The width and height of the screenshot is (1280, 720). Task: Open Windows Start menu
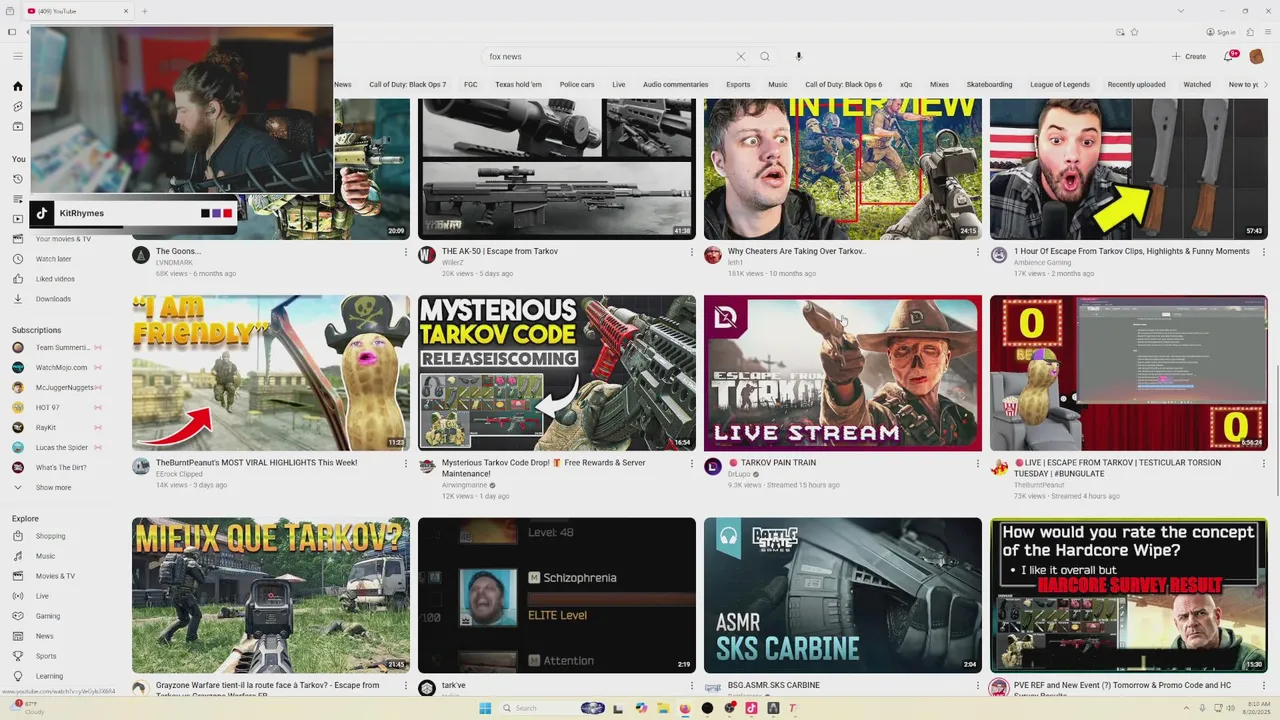pos(485,708)
